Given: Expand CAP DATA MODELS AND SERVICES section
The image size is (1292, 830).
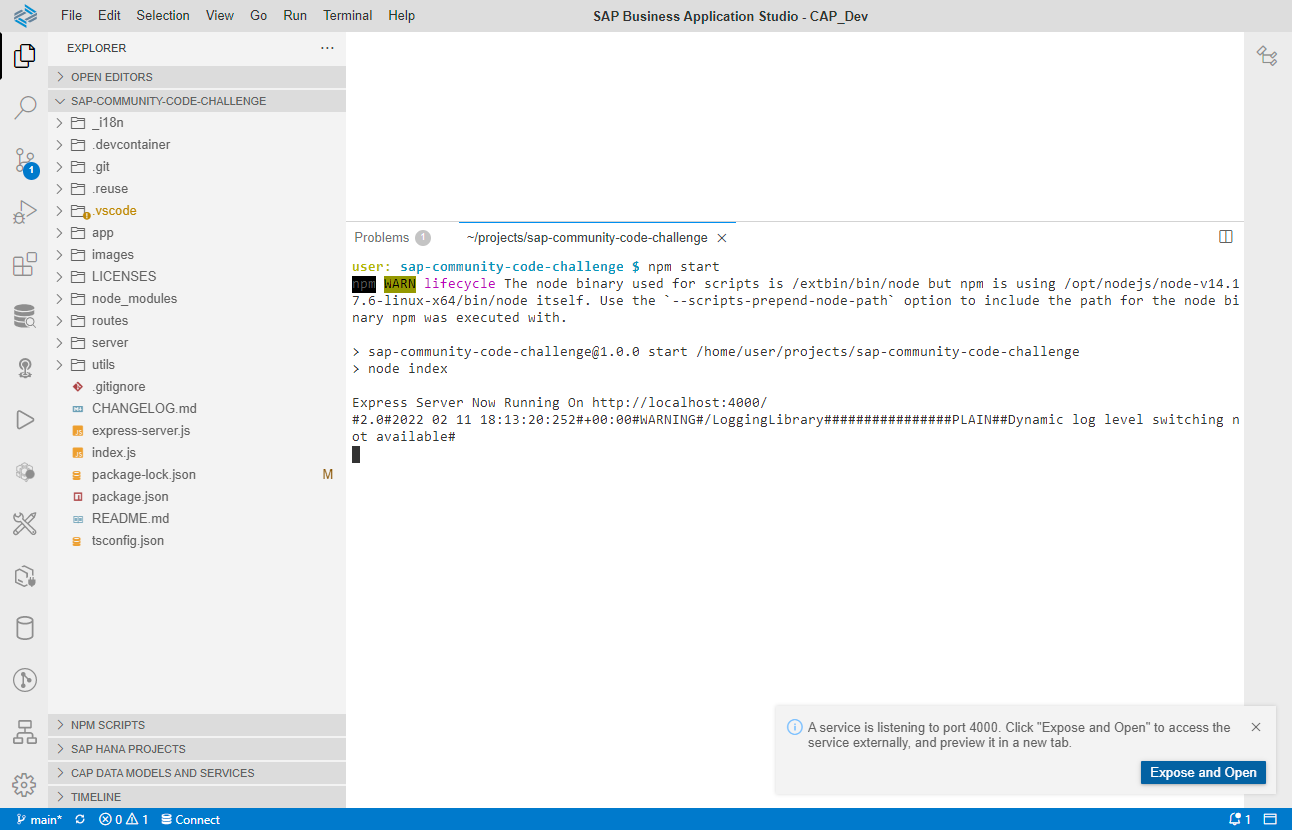Looking at the screenshot, I should pos(197,773).
